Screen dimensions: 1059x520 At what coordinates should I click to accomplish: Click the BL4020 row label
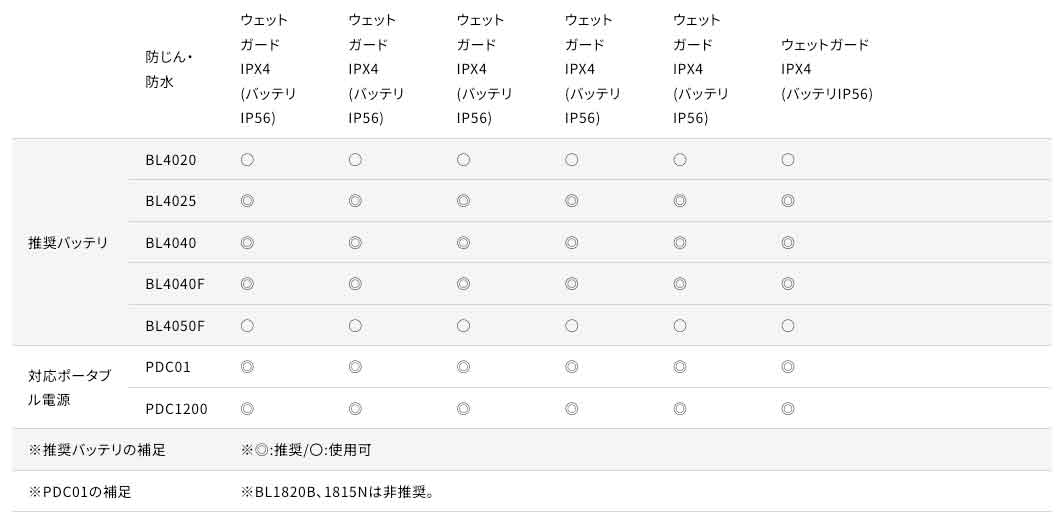170,160
